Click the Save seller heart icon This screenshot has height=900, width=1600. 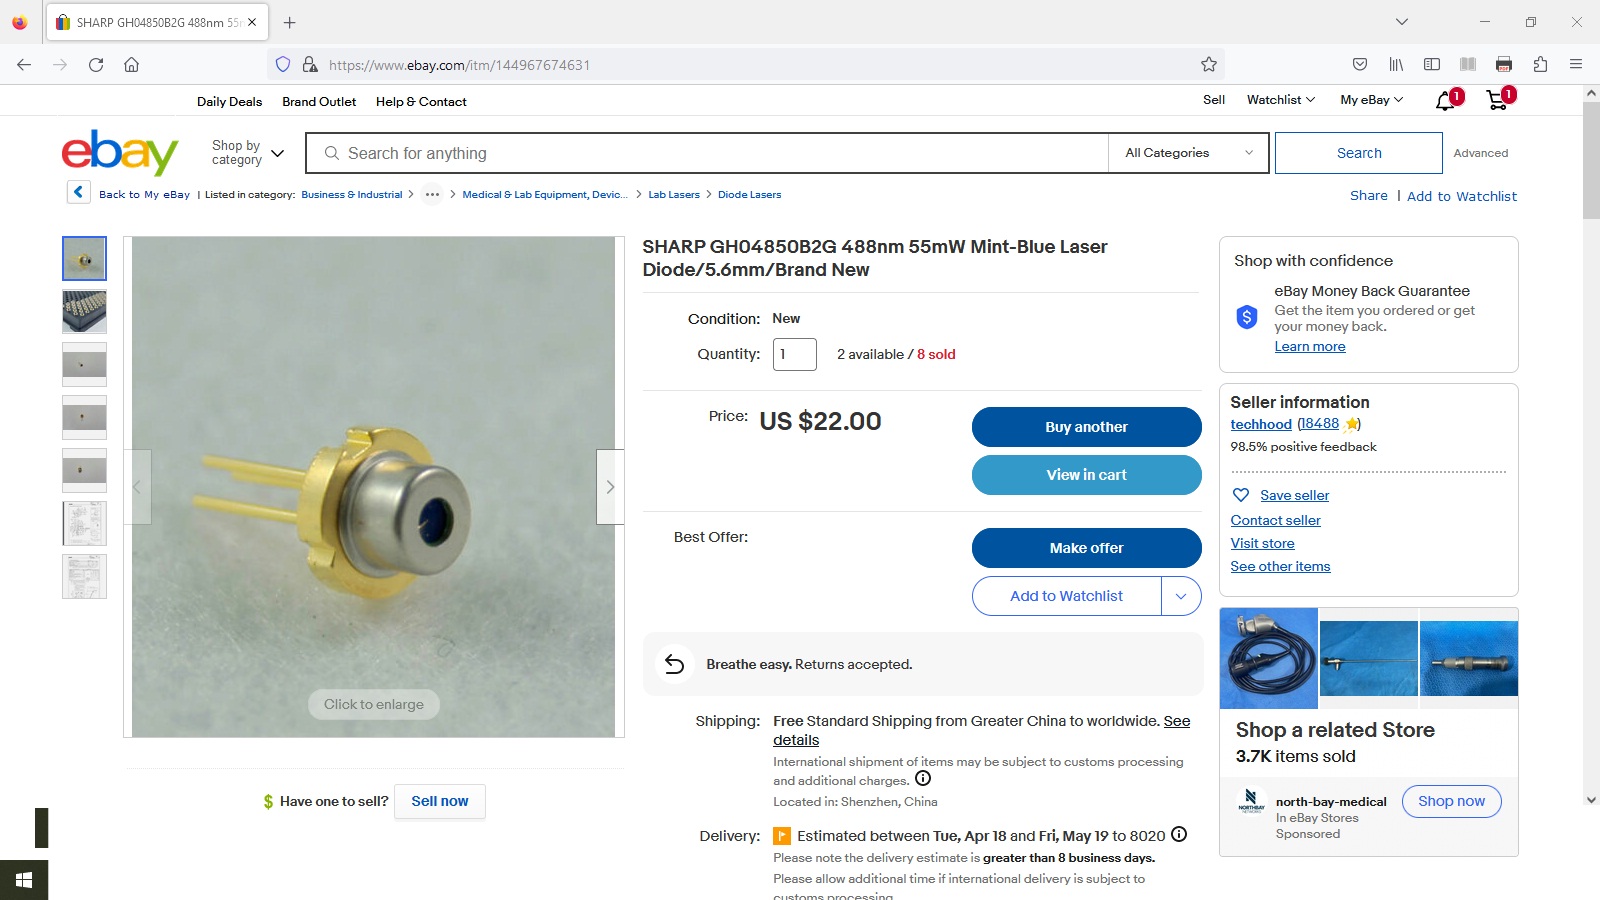(1241, 495)
